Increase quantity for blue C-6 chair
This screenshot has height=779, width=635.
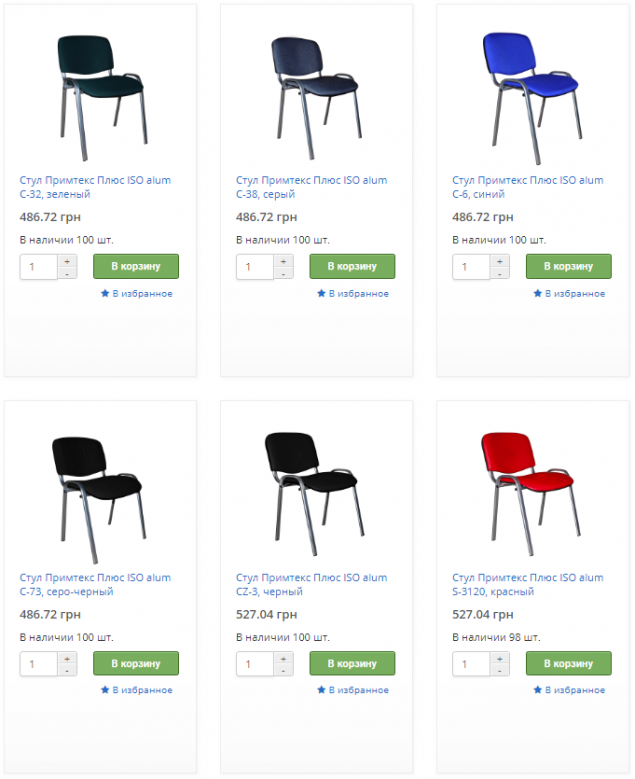pos(500,261)
